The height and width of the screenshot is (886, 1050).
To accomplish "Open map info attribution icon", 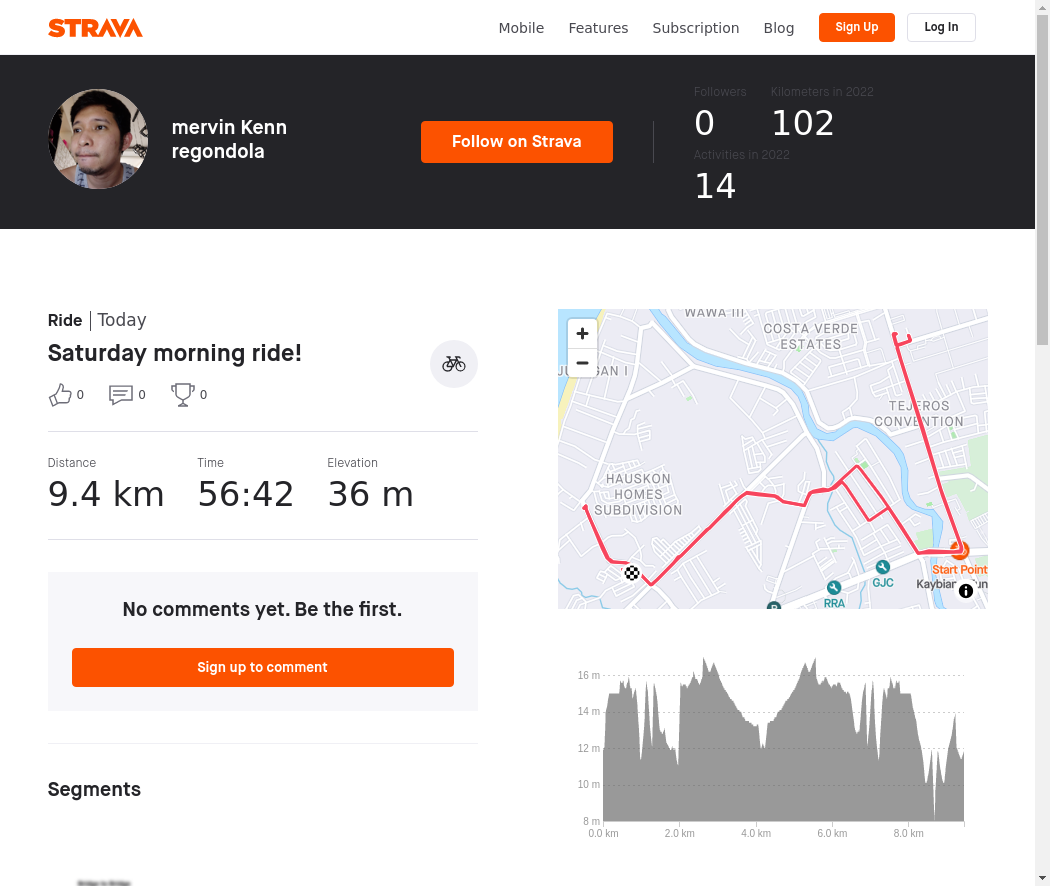I will click(966, 591).
